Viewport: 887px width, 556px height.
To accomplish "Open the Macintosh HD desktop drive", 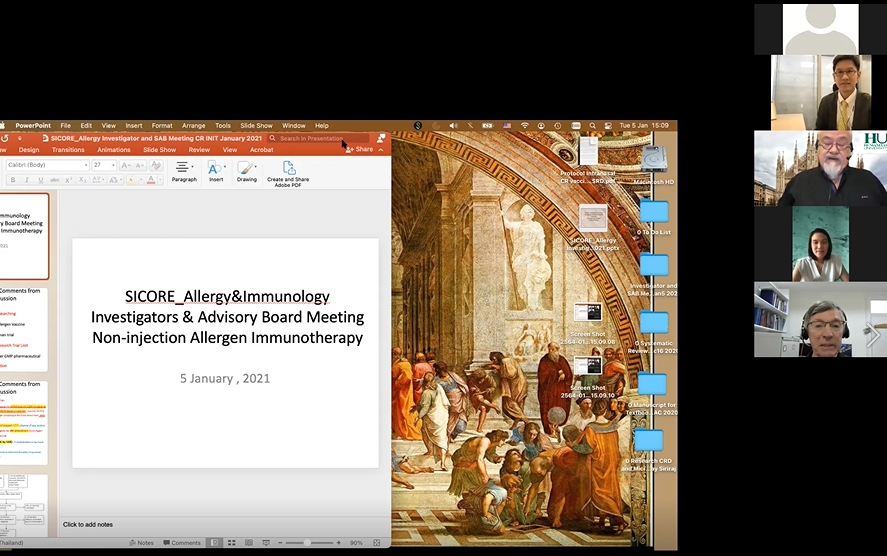I will click(x=654, y=158).
